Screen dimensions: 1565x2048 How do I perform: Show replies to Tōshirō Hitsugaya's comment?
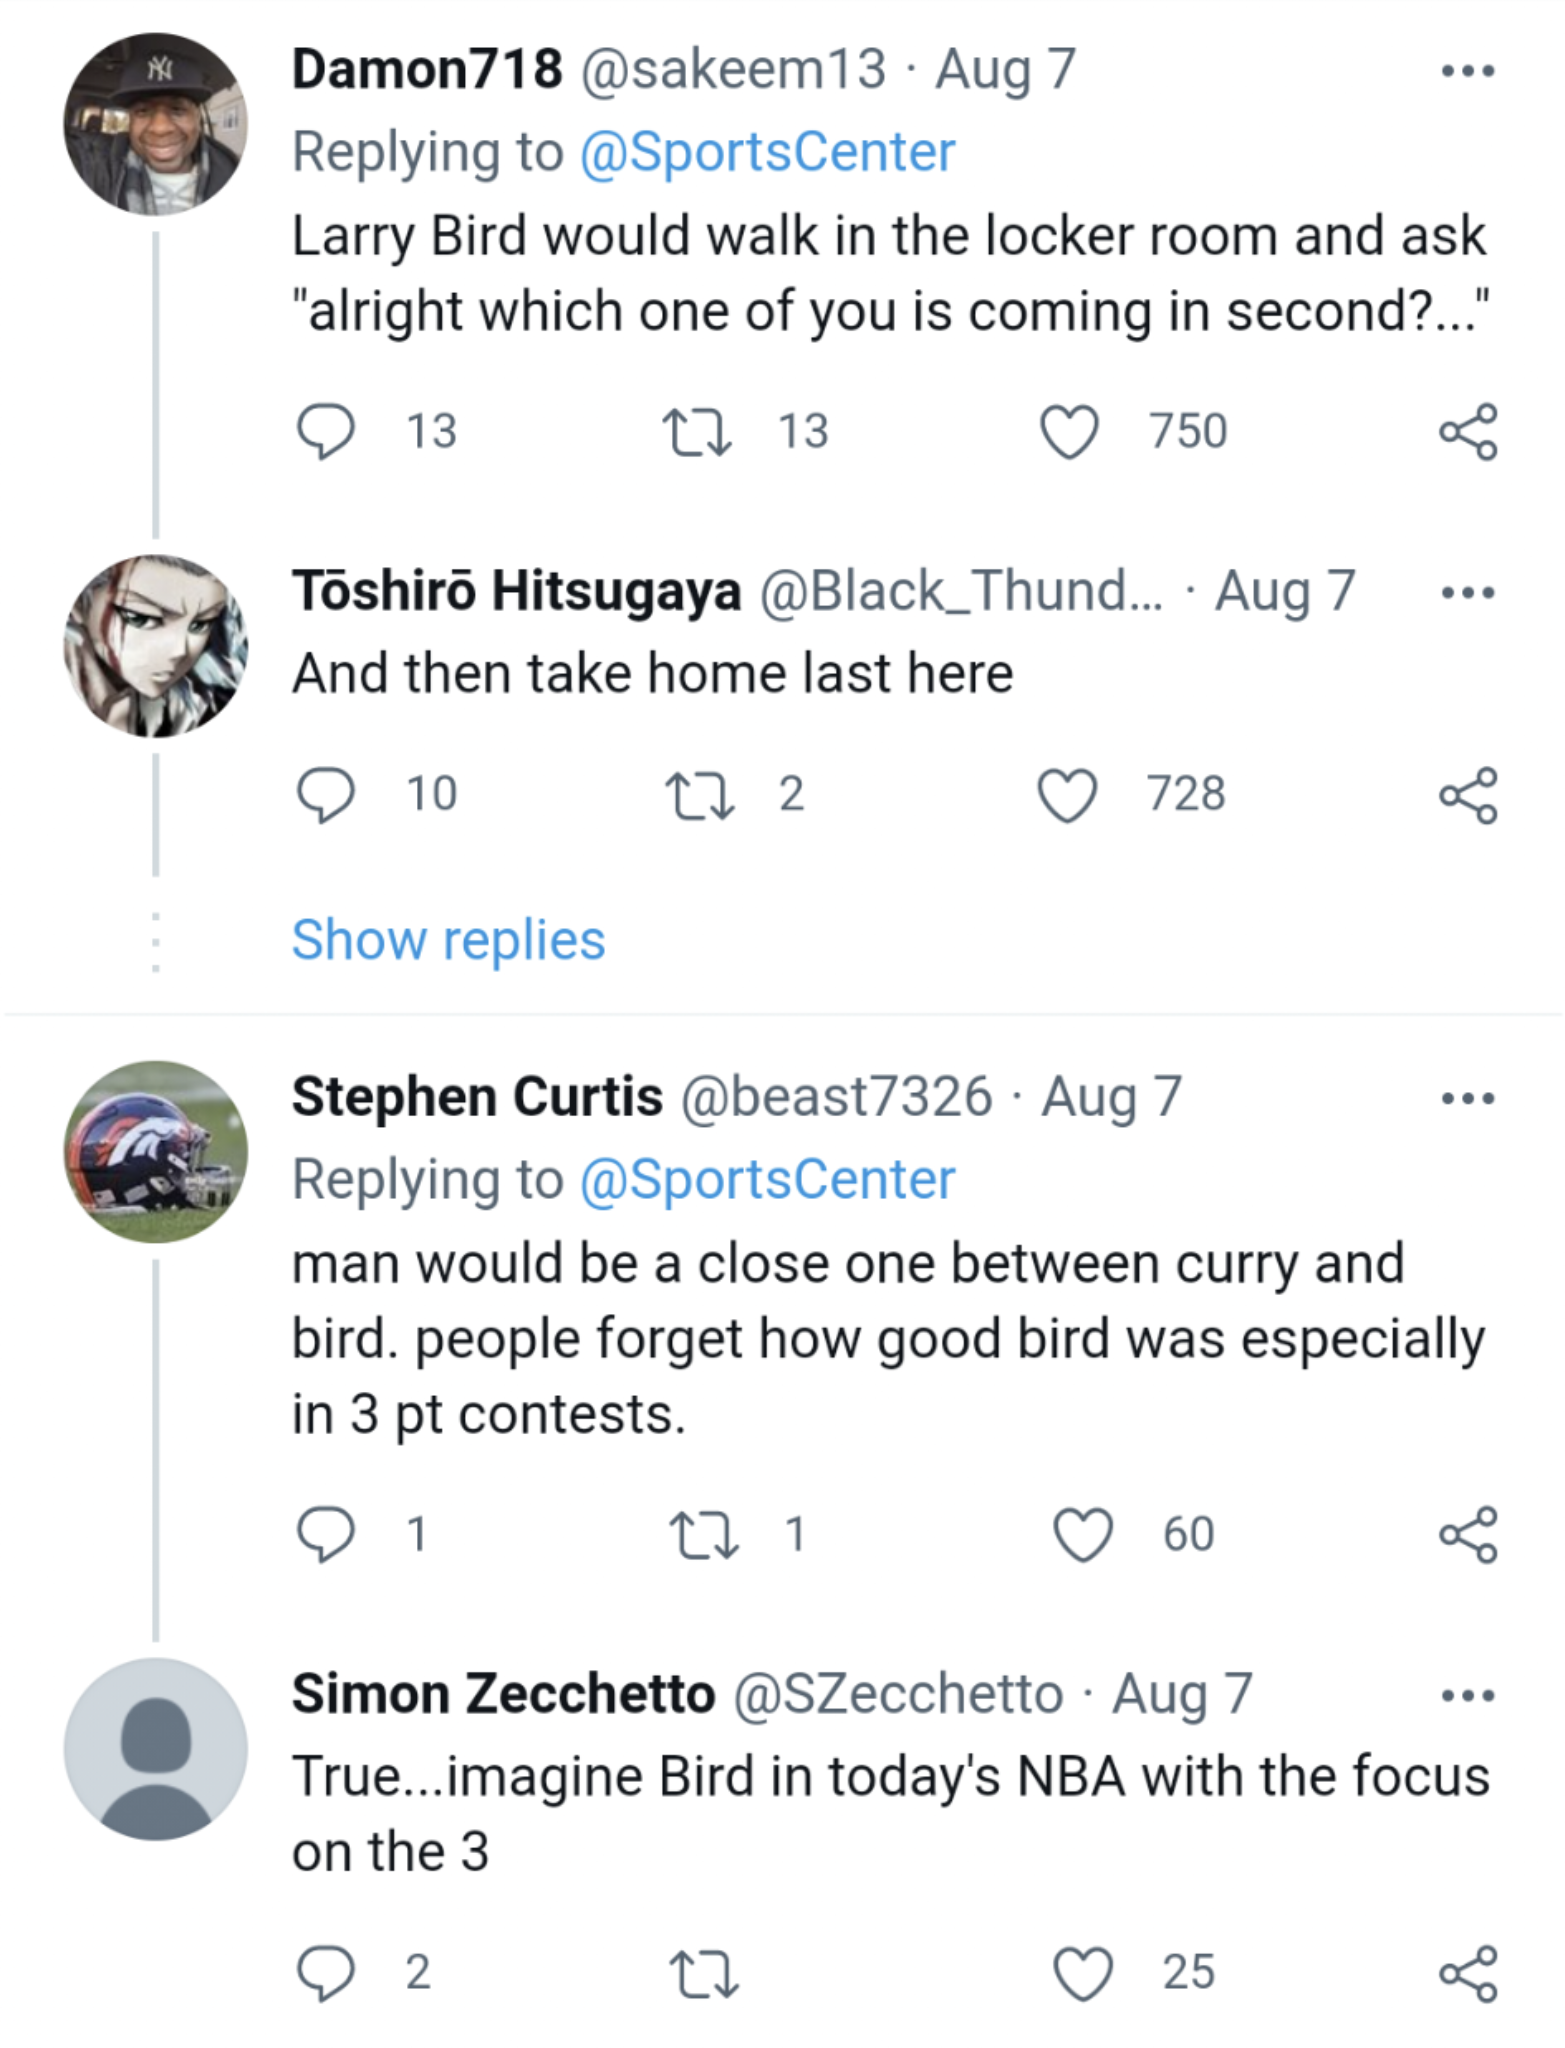[x=450, y=938]
